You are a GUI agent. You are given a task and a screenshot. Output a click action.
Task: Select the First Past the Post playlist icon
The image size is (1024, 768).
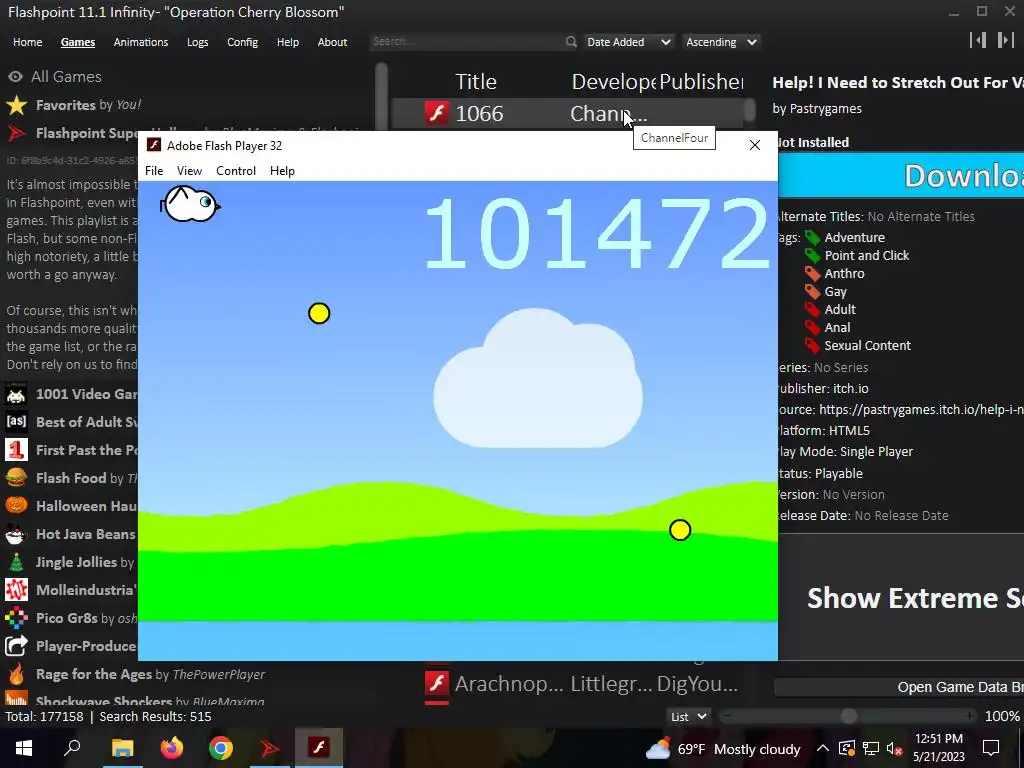click(x=16, y=450)
